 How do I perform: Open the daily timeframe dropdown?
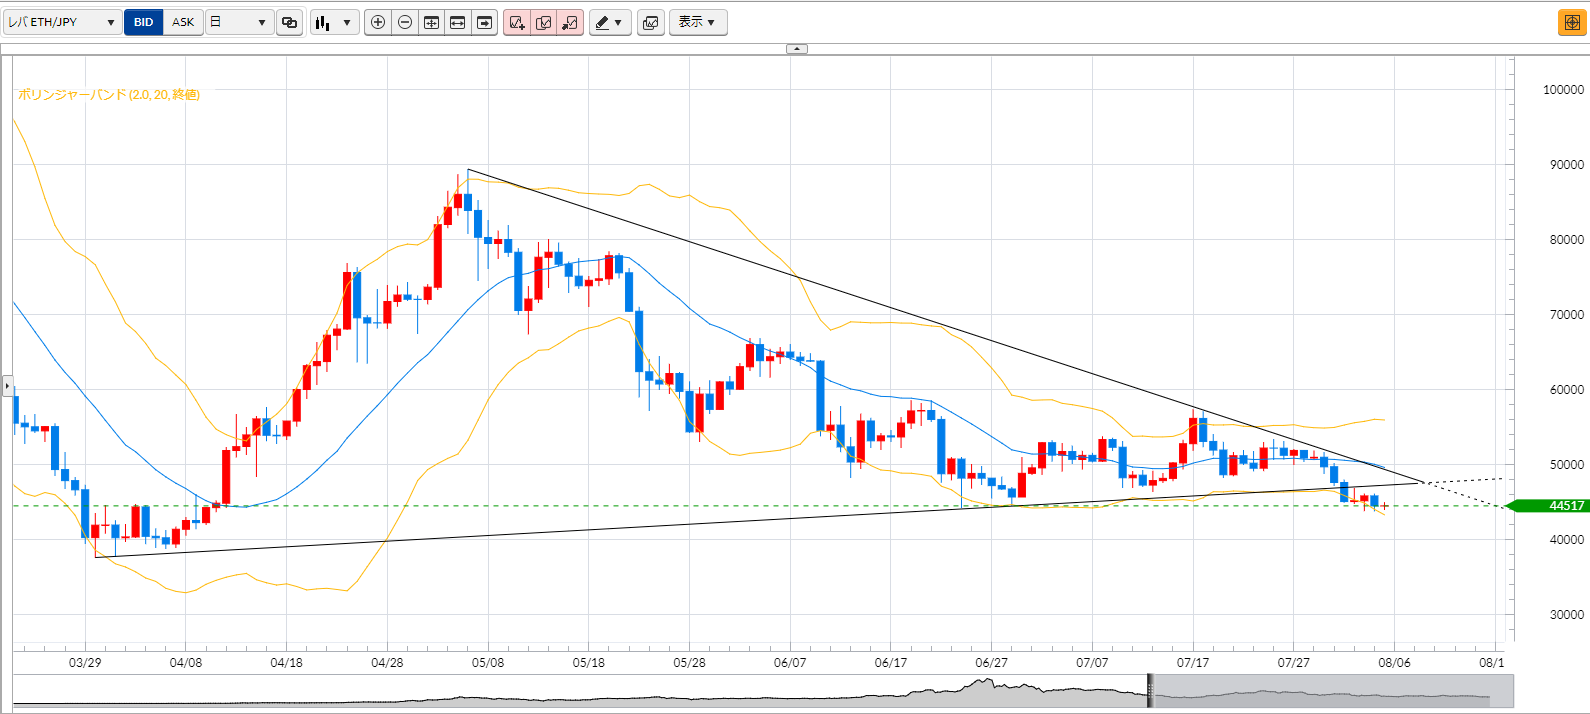[x=240, y=22]
